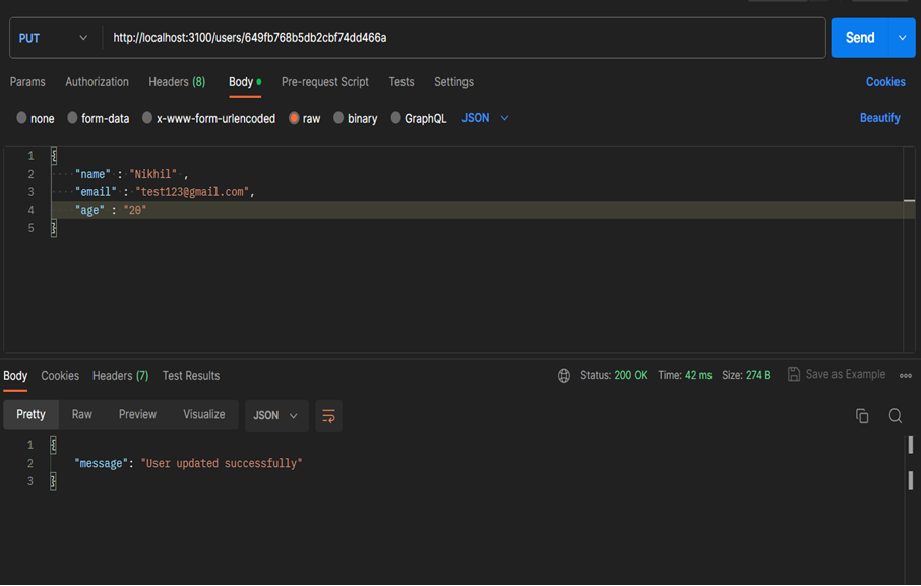Click the request body editor scrollbar marker
The width and height of the screenshot is (921, 586).
[x=909, y=201]
